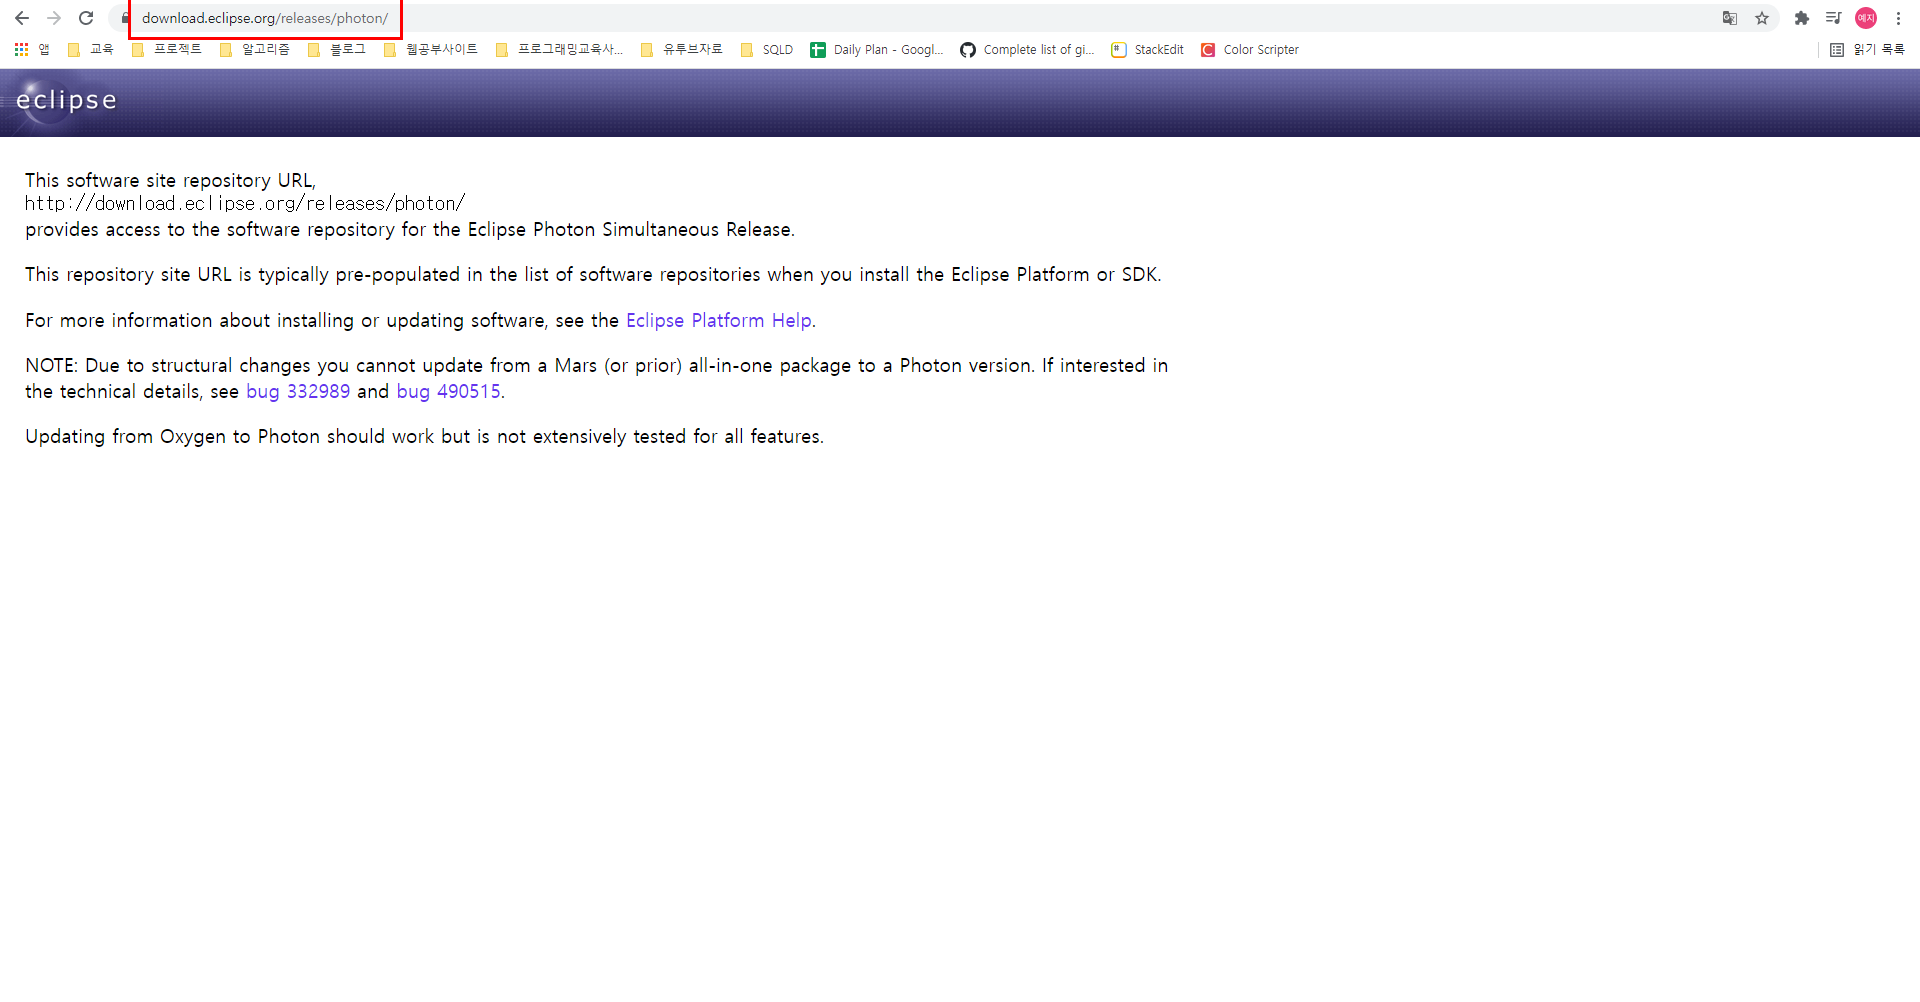Open Complete list of GitHub bookmark
1920x1002 pixels.
pos(1027,49)
